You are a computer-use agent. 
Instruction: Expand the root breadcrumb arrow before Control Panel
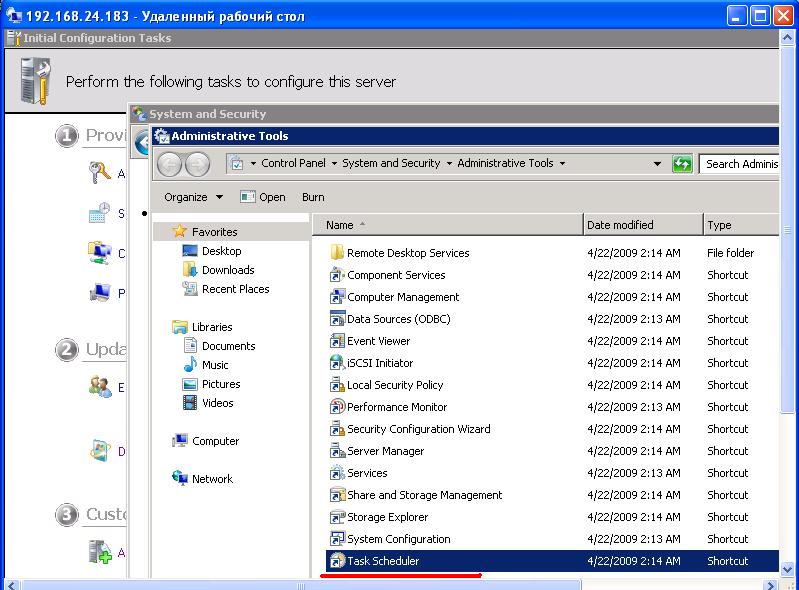(x=253, y=164)
